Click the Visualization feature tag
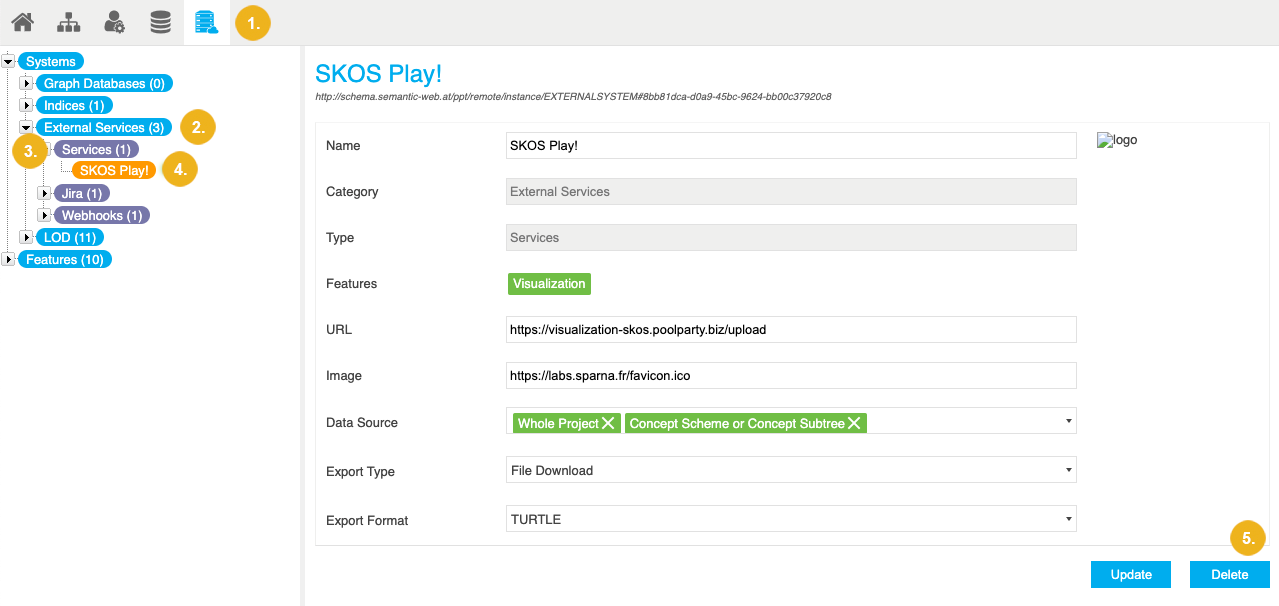Screen dimensions: 1279x606 click(x=549, y=284)
